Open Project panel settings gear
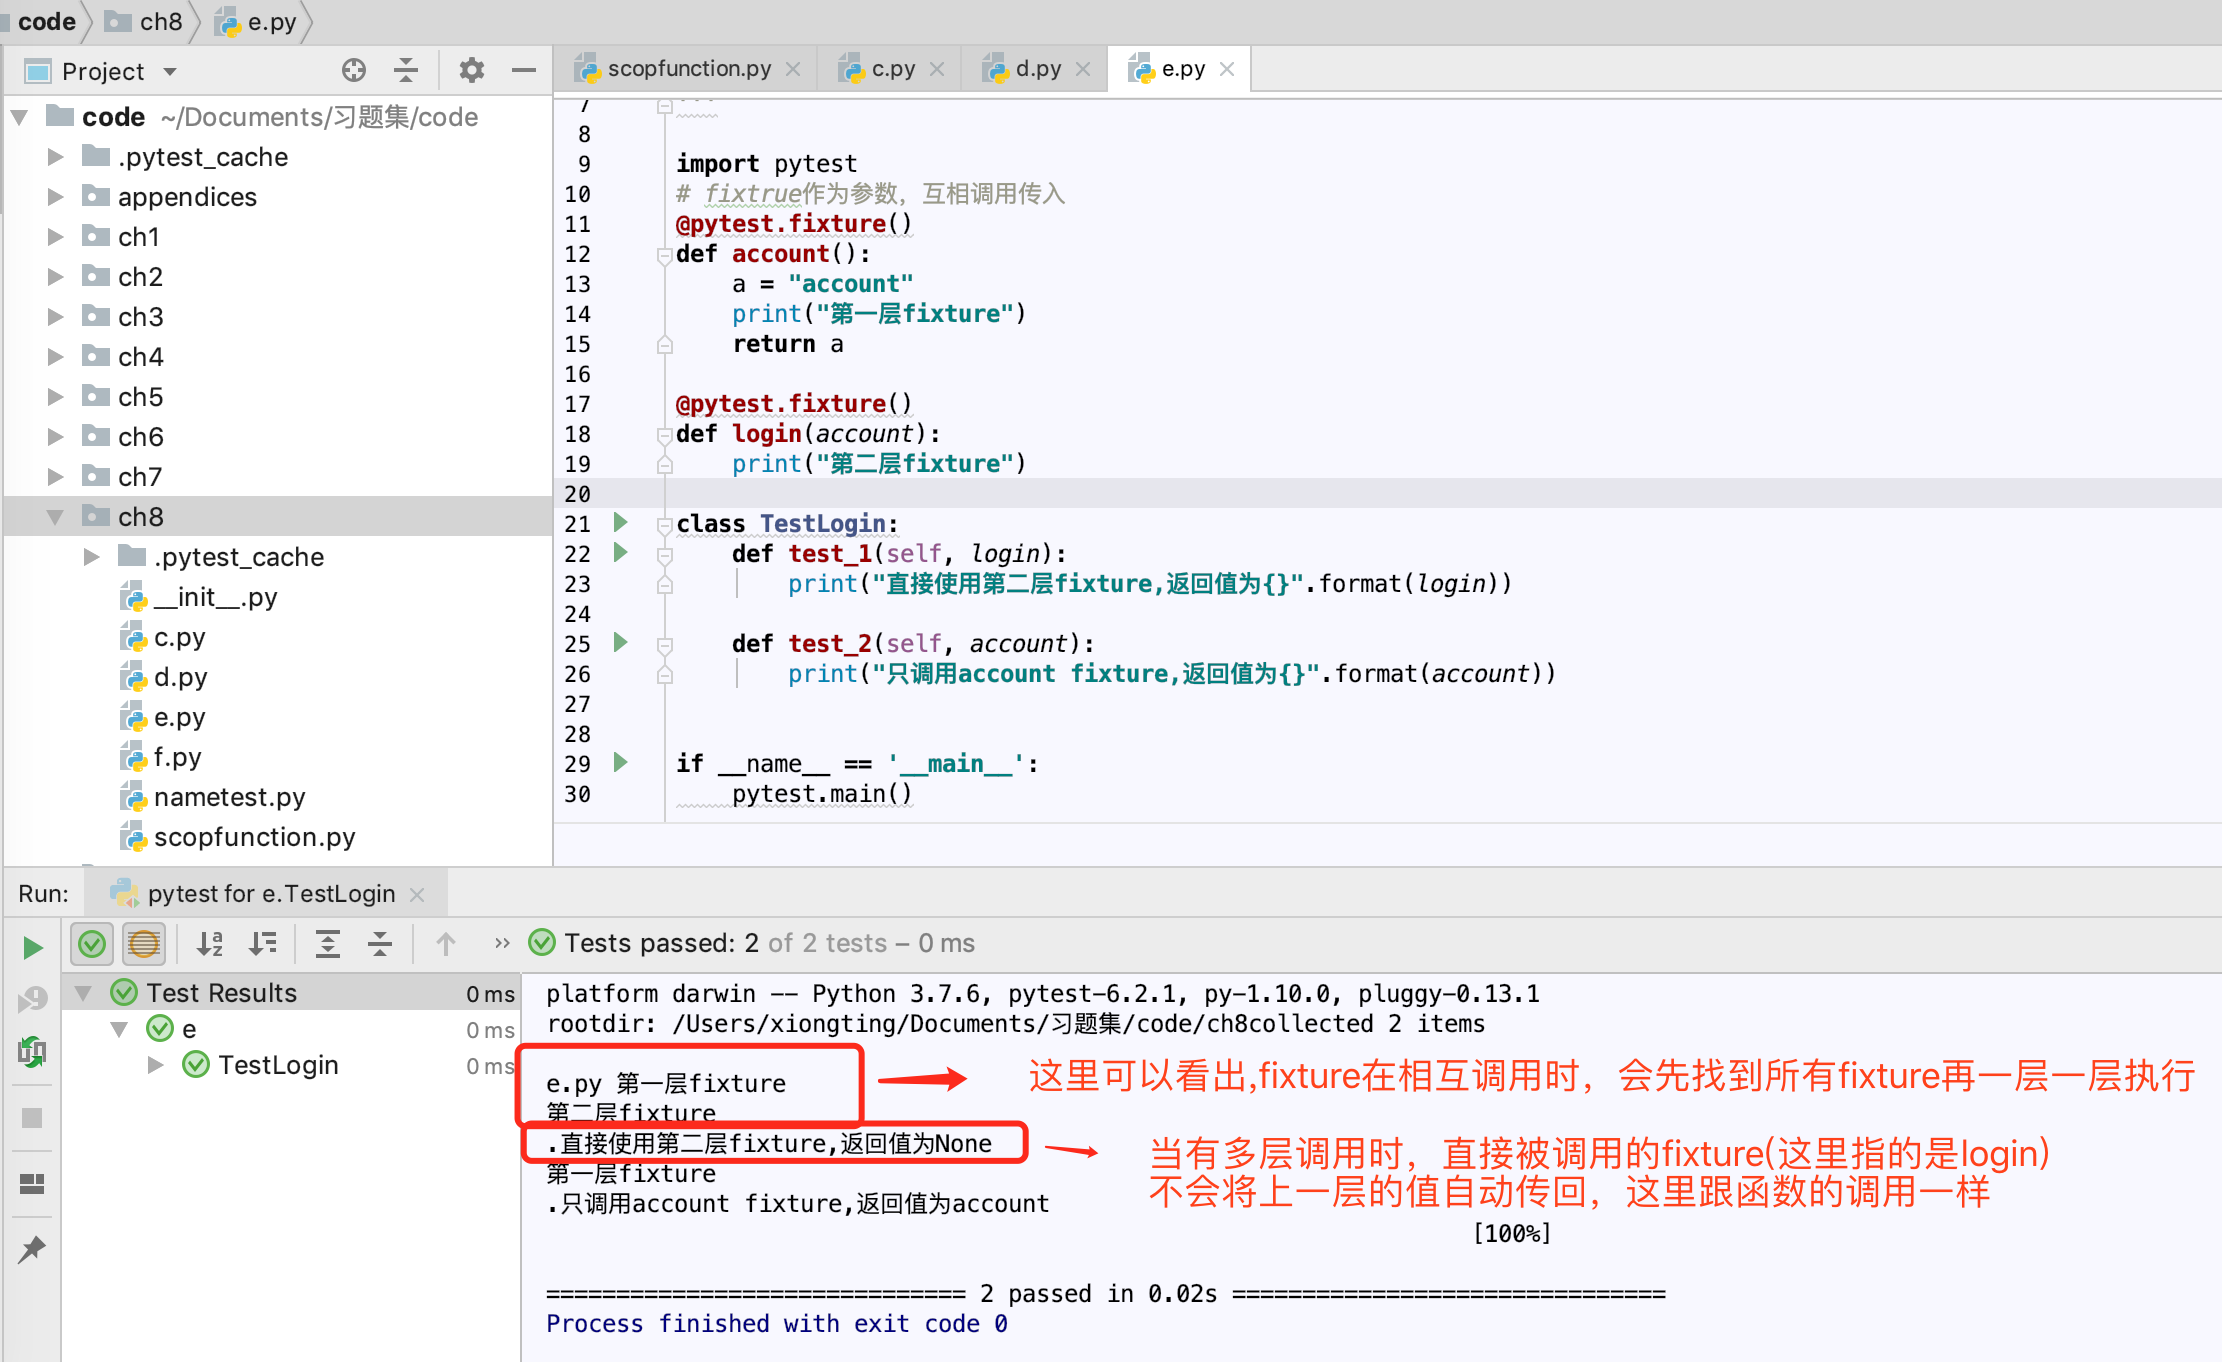 click(471, 70)
